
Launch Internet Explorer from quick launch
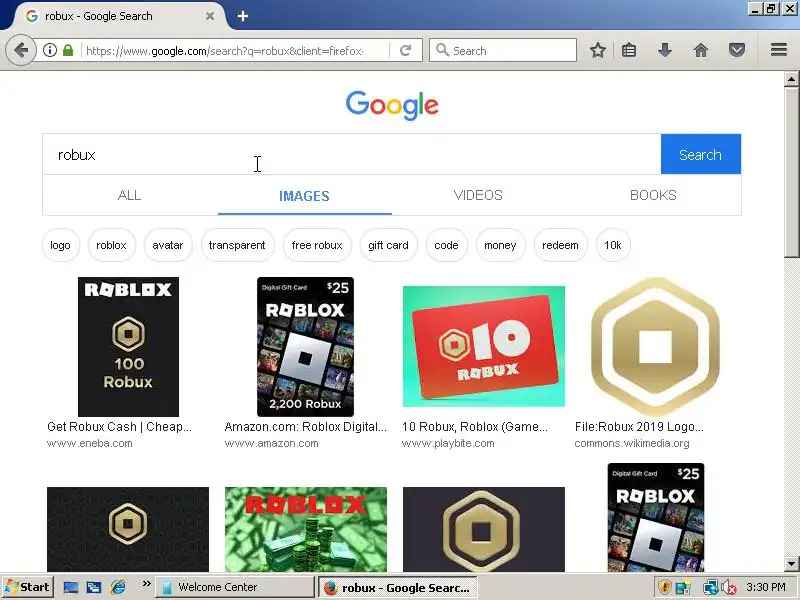(118, 587)
